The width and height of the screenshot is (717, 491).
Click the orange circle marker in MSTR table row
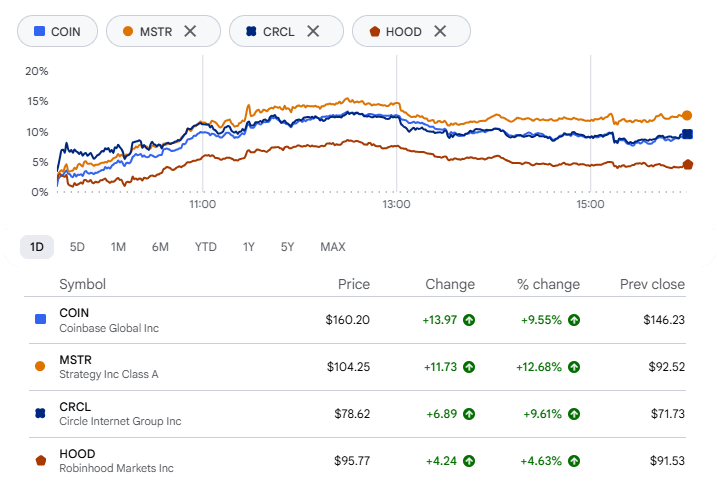click(x=40, y=366)
